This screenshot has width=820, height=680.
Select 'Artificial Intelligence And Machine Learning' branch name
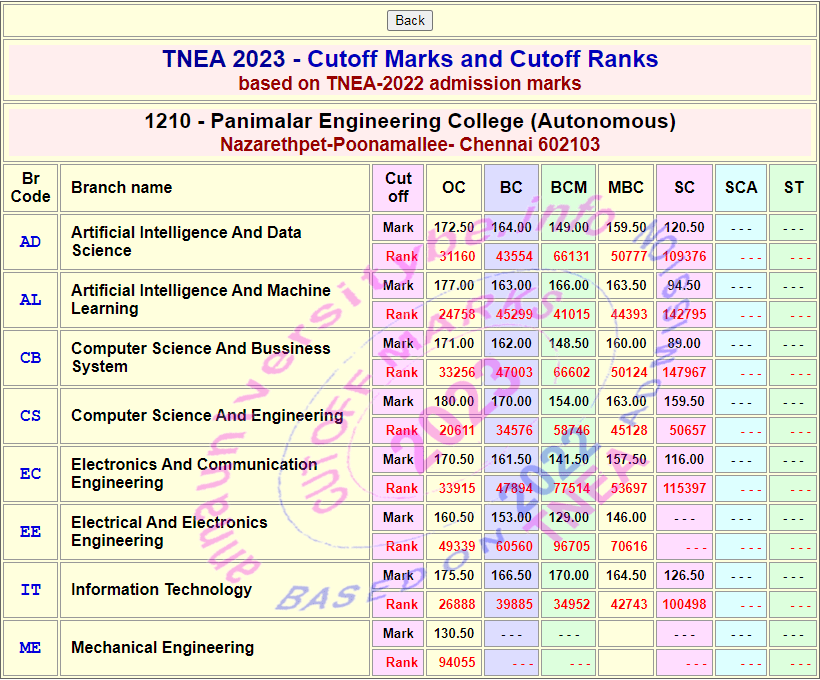(201, 300)
